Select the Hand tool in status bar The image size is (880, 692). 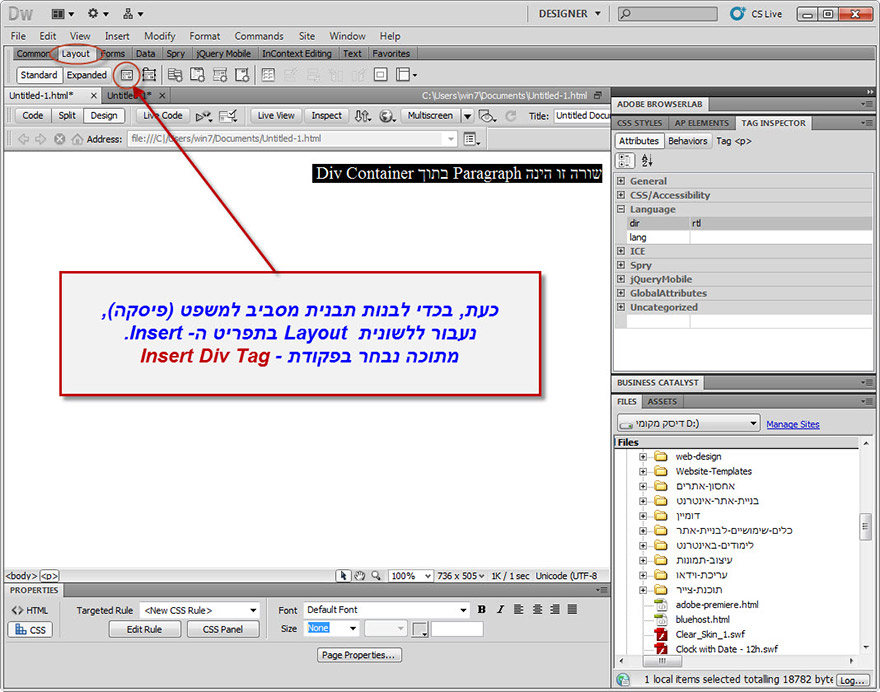[x=360, y=576]
